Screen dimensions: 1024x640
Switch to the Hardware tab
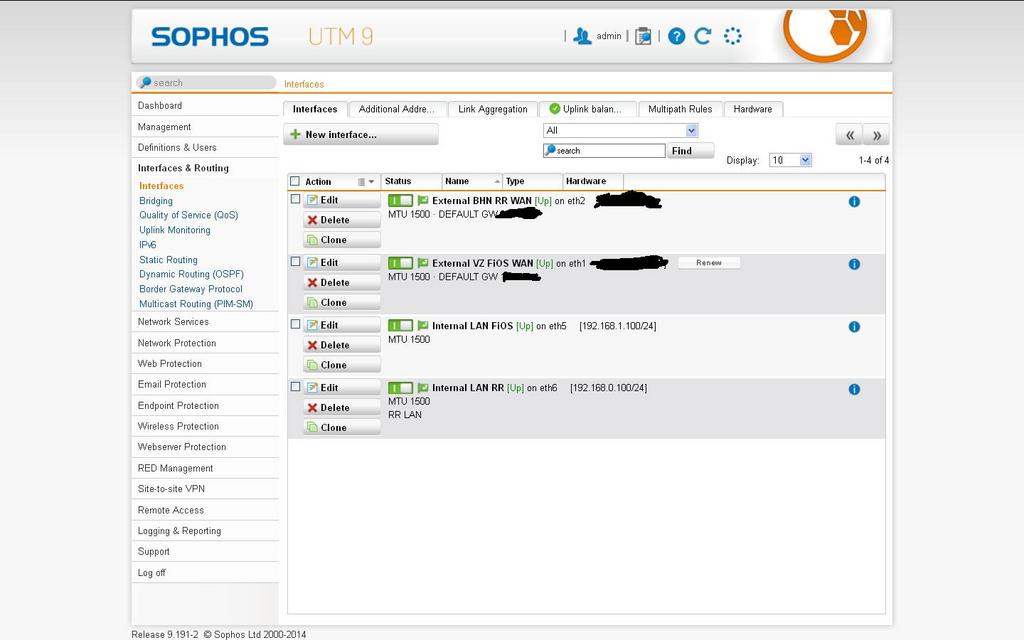753,109
